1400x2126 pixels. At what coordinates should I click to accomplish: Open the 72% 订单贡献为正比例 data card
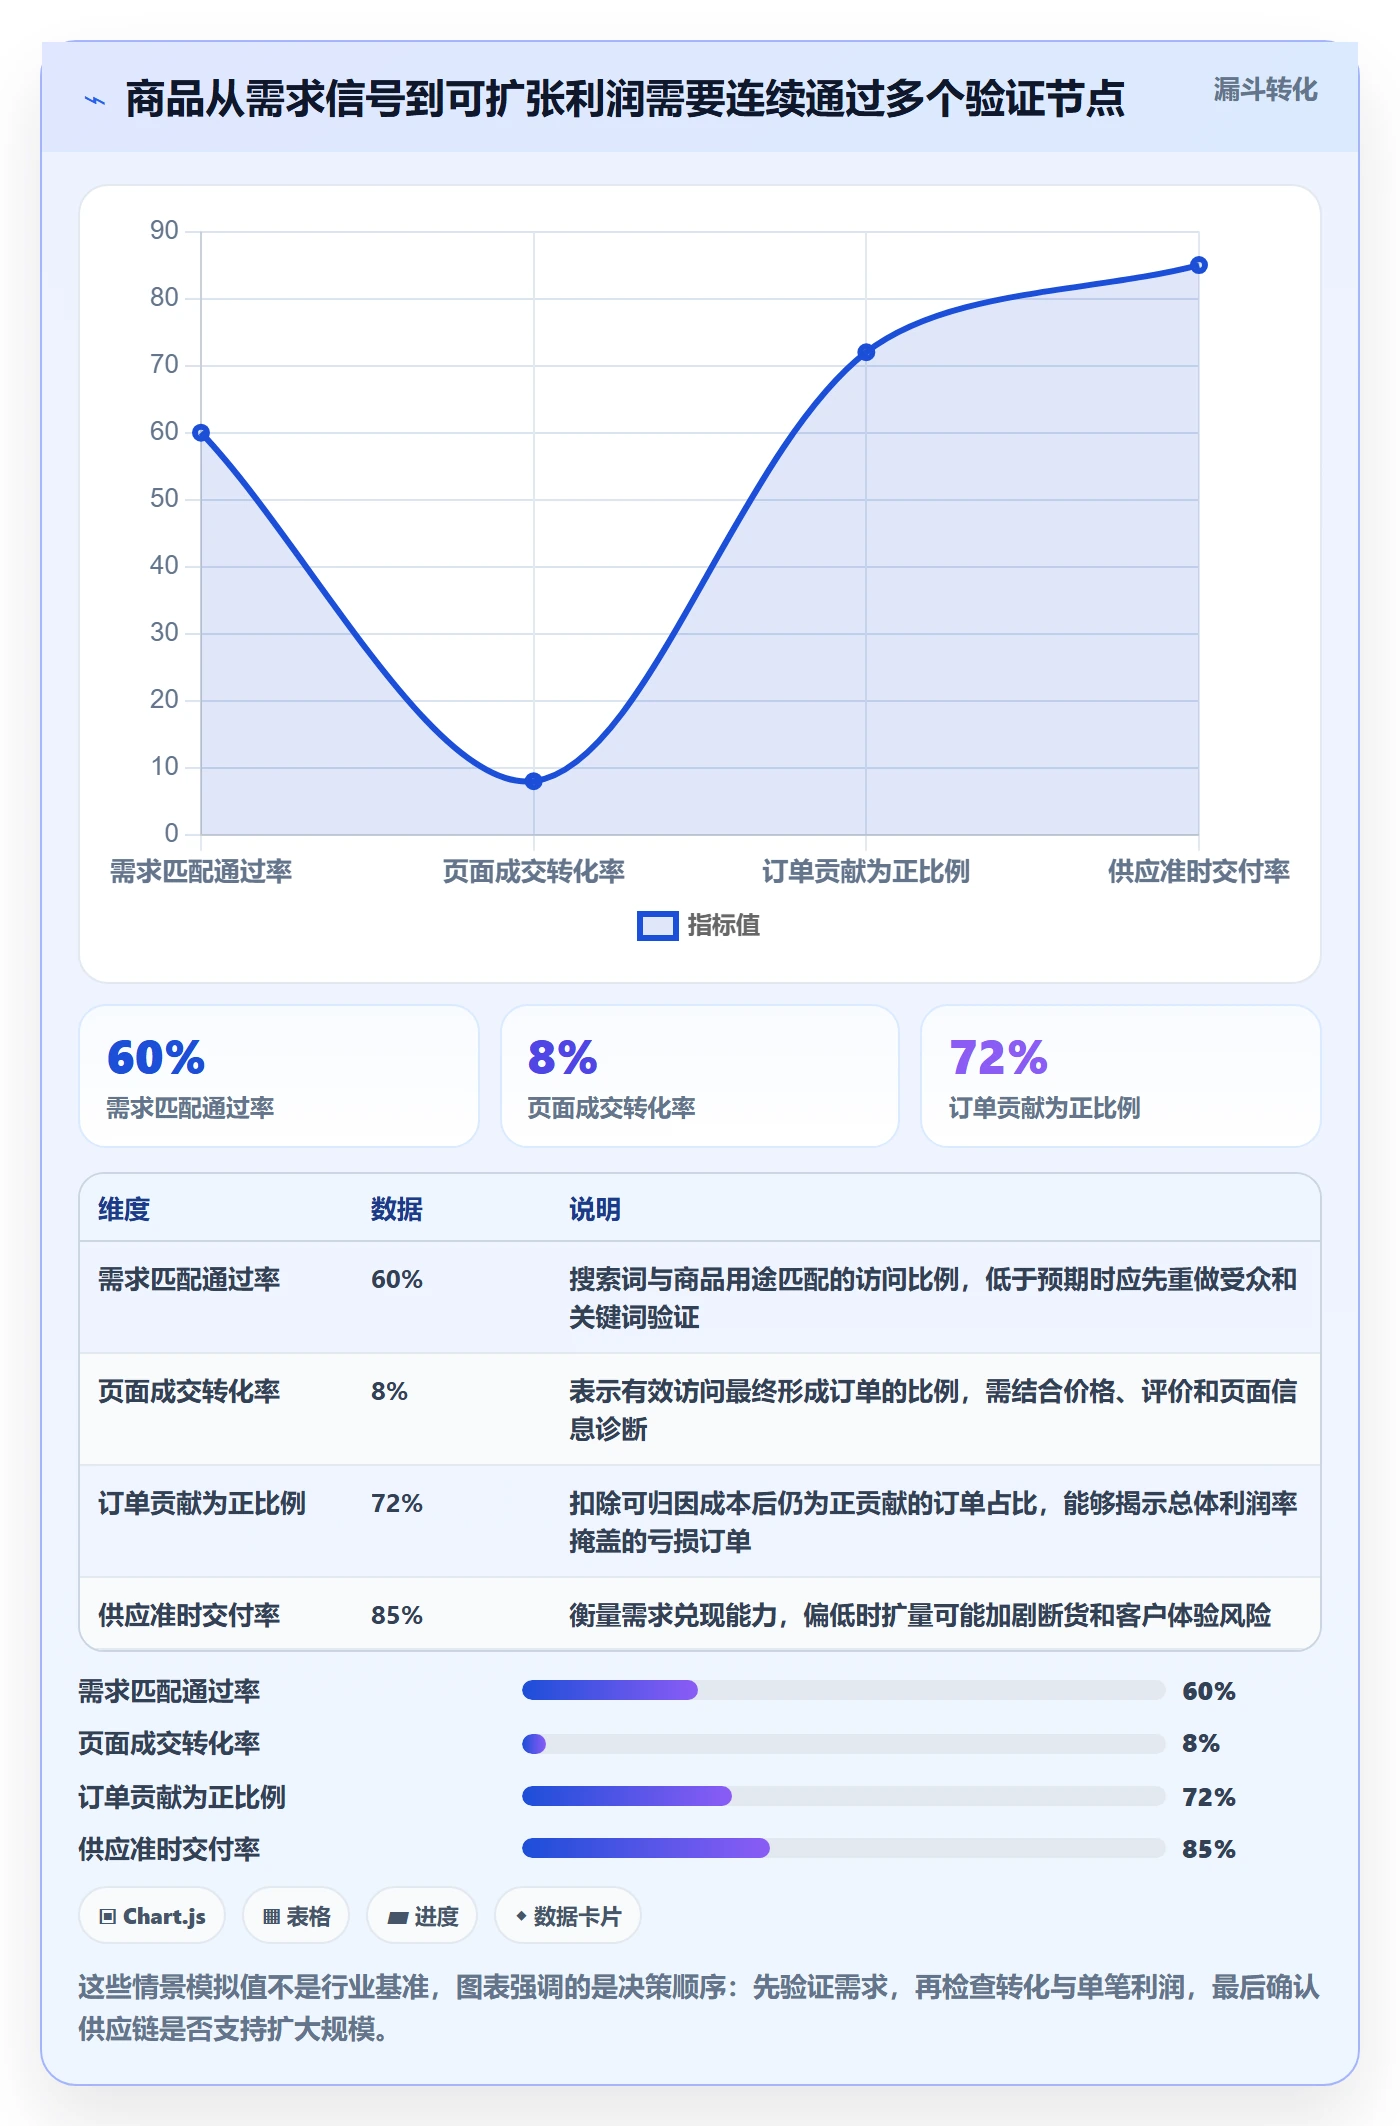coord(1121,1076)
